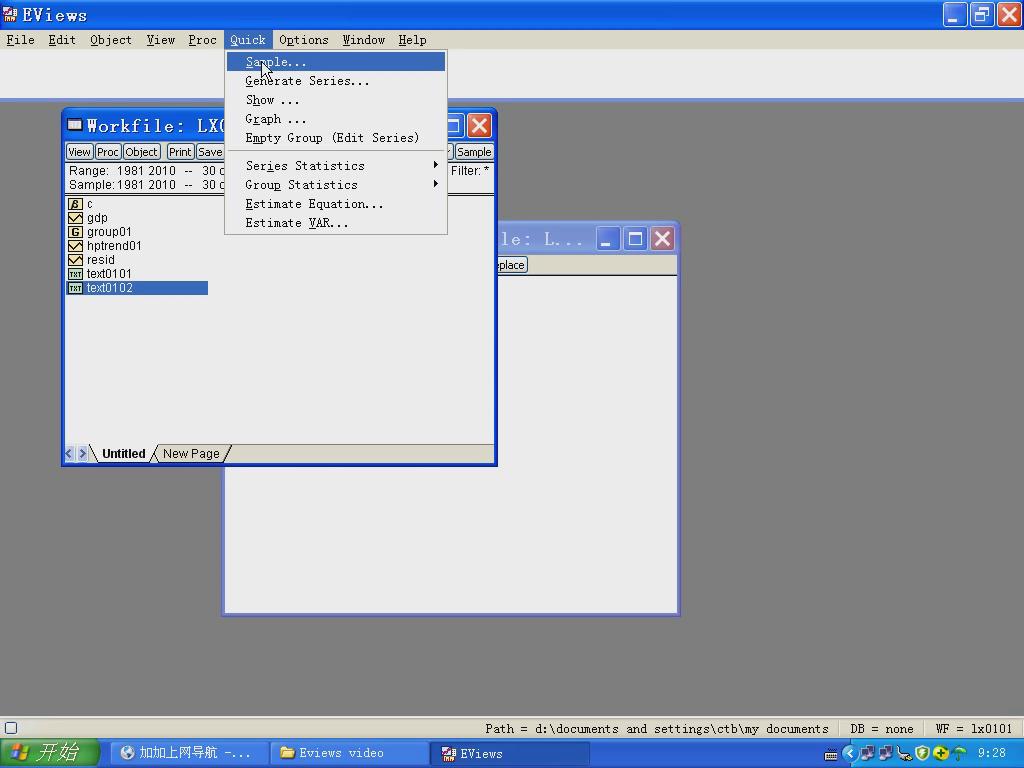Click the Path status bar entry
The height and width of the screenshot is (768, 1024).
tap(656, 729)
